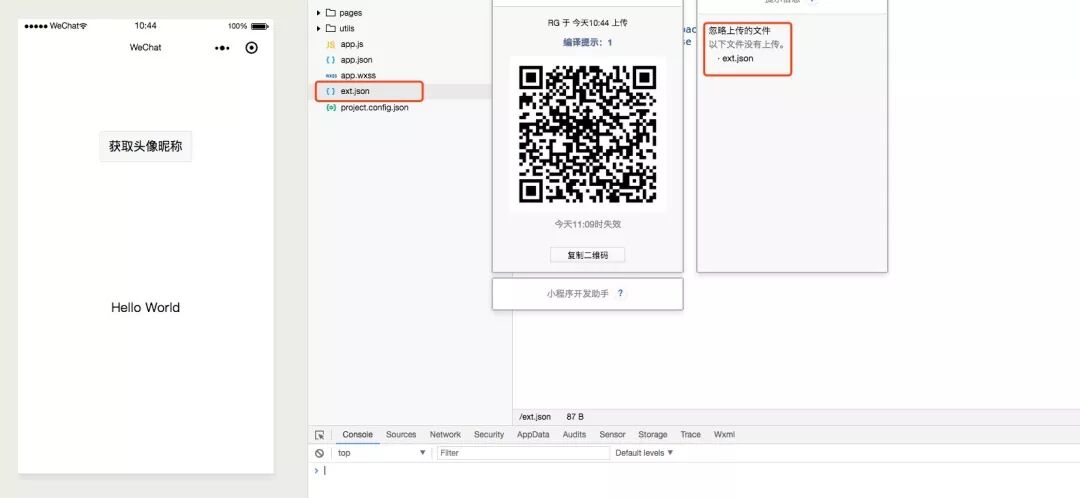Image resolution: width=1080 pixels, height=498 pixels.
Task: Click ext.json in the ignored files list
Action: coord(737,59)
